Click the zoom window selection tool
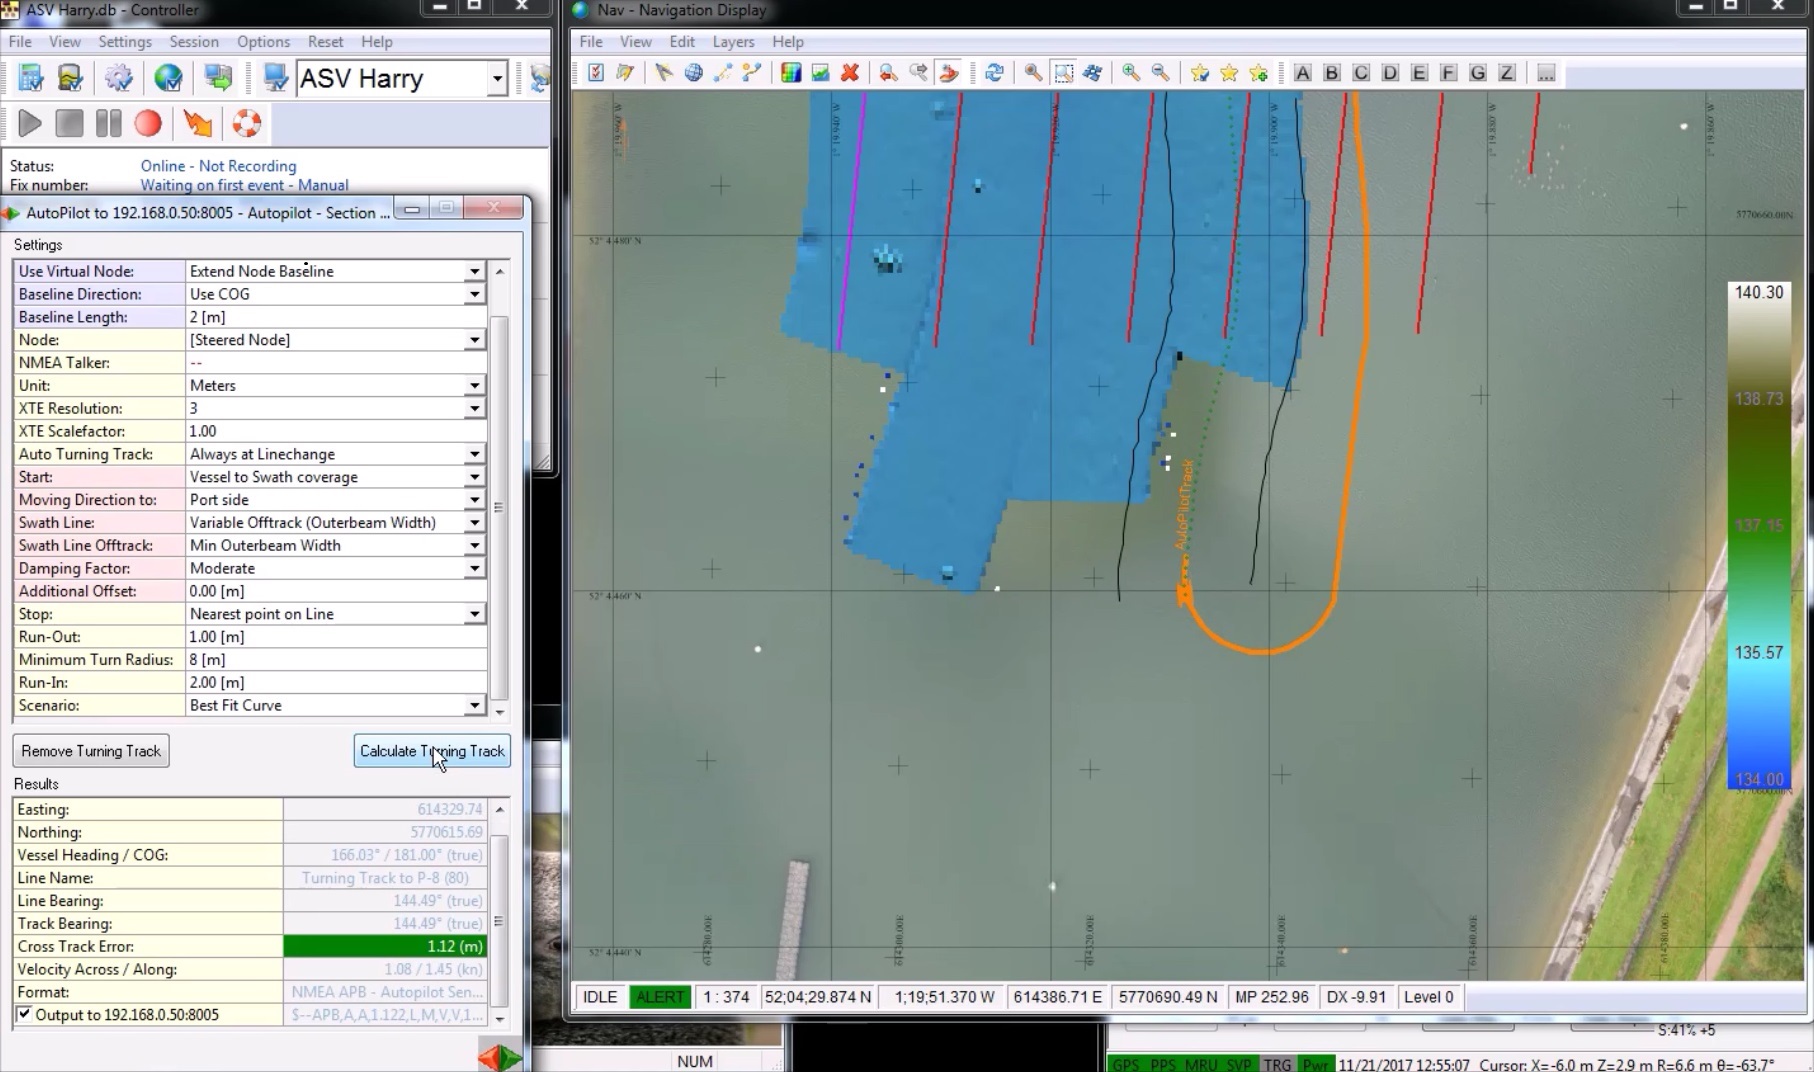This screenshot has width=1814, height=1072. (x=1063, y=73)
